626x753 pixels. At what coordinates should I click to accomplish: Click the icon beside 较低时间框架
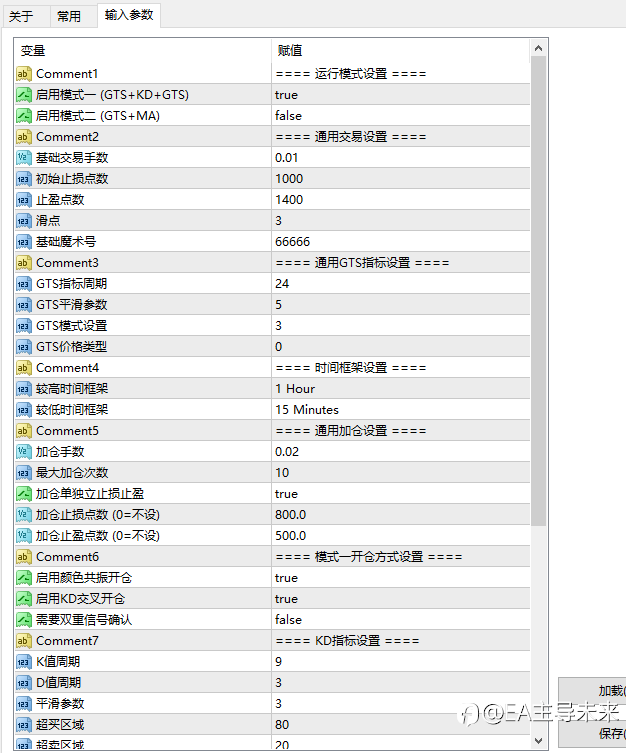coord(24,410)
